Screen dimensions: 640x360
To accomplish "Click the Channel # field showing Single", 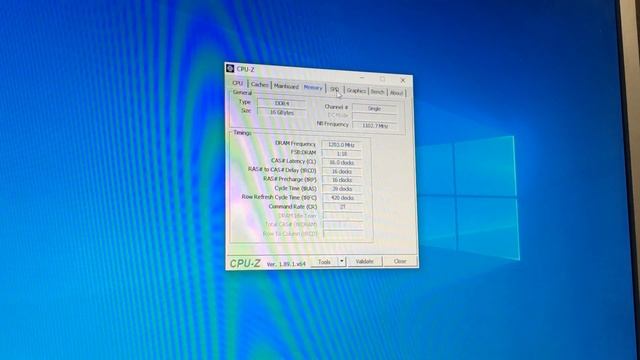I will 374,109.
